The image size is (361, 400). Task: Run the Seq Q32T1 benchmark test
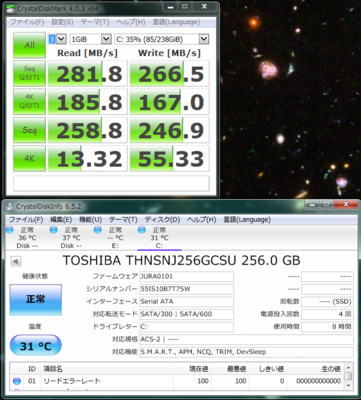point(29,73)
